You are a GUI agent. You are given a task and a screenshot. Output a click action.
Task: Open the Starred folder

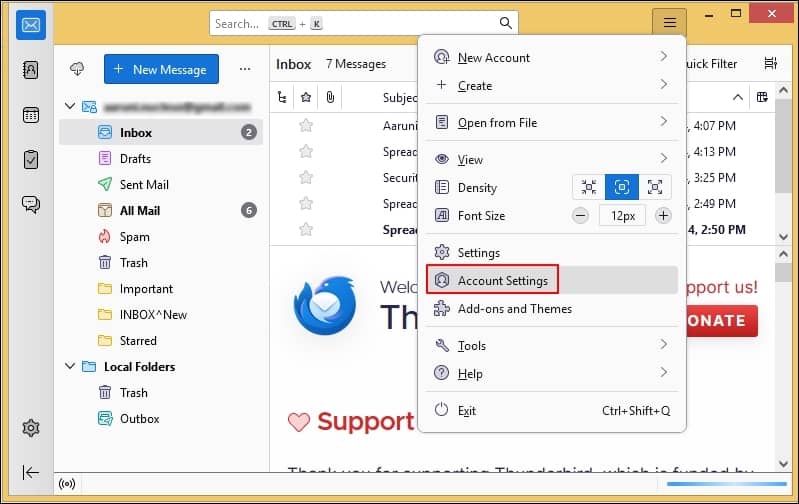161,340
